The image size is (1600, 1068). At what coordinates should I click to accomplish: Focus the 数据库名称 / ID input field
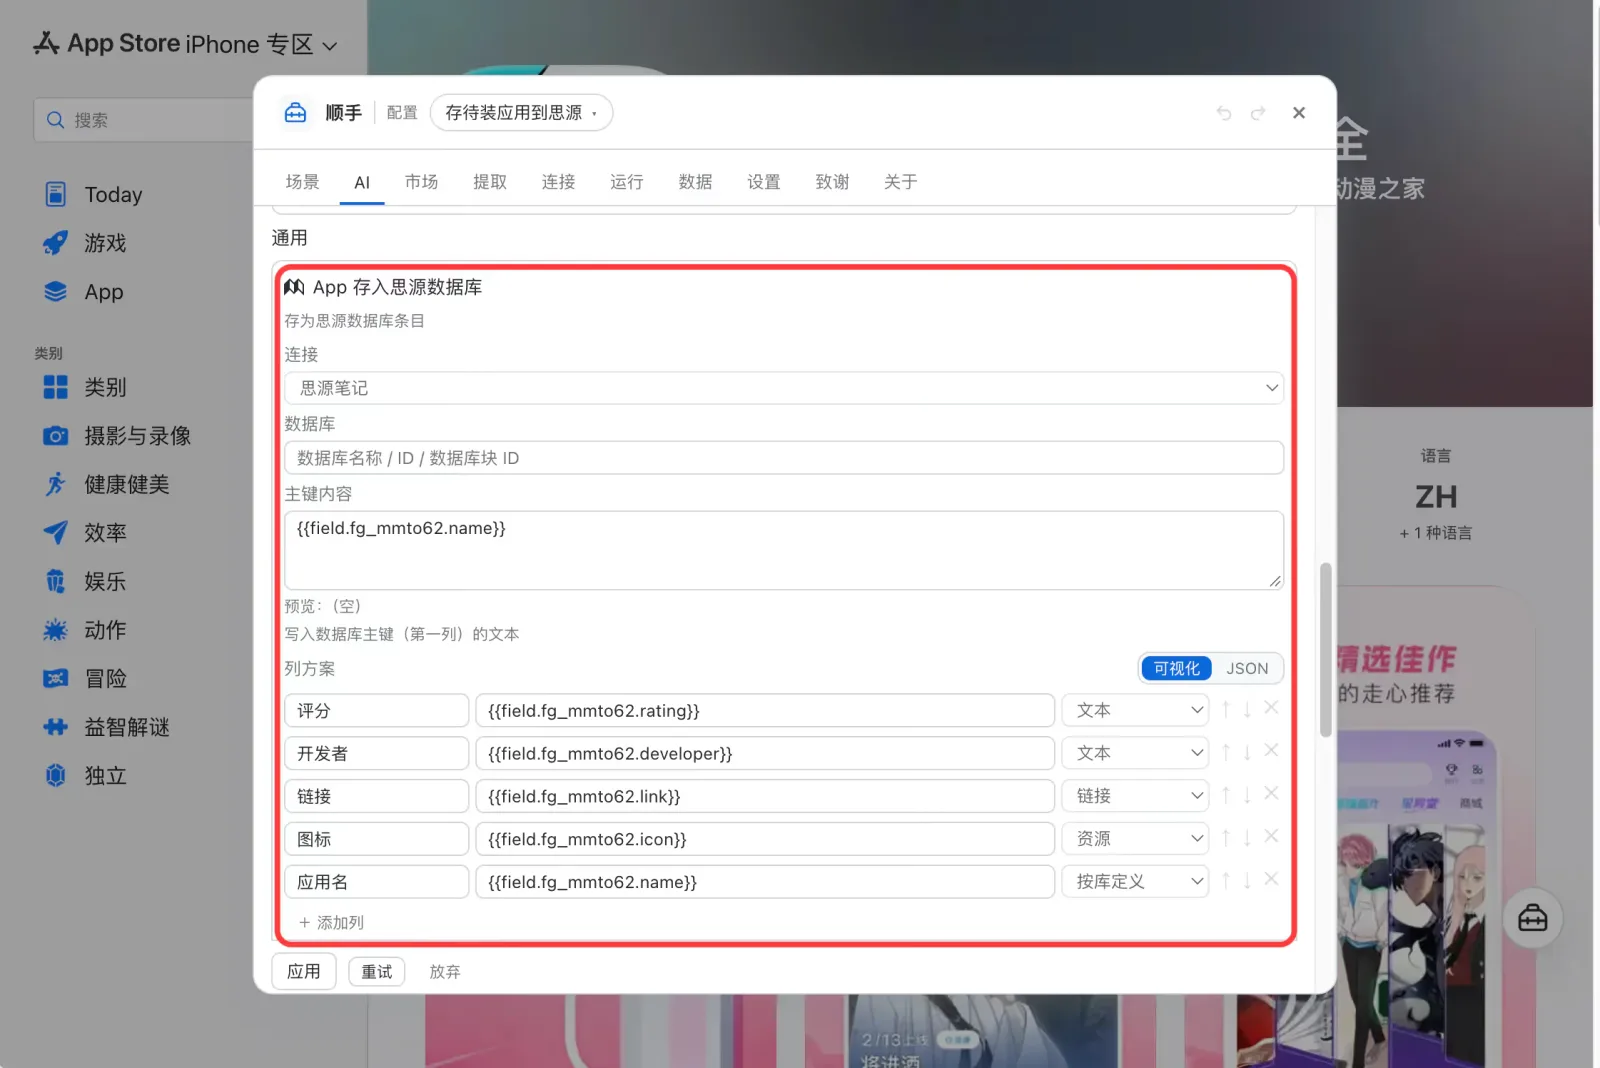784,458
